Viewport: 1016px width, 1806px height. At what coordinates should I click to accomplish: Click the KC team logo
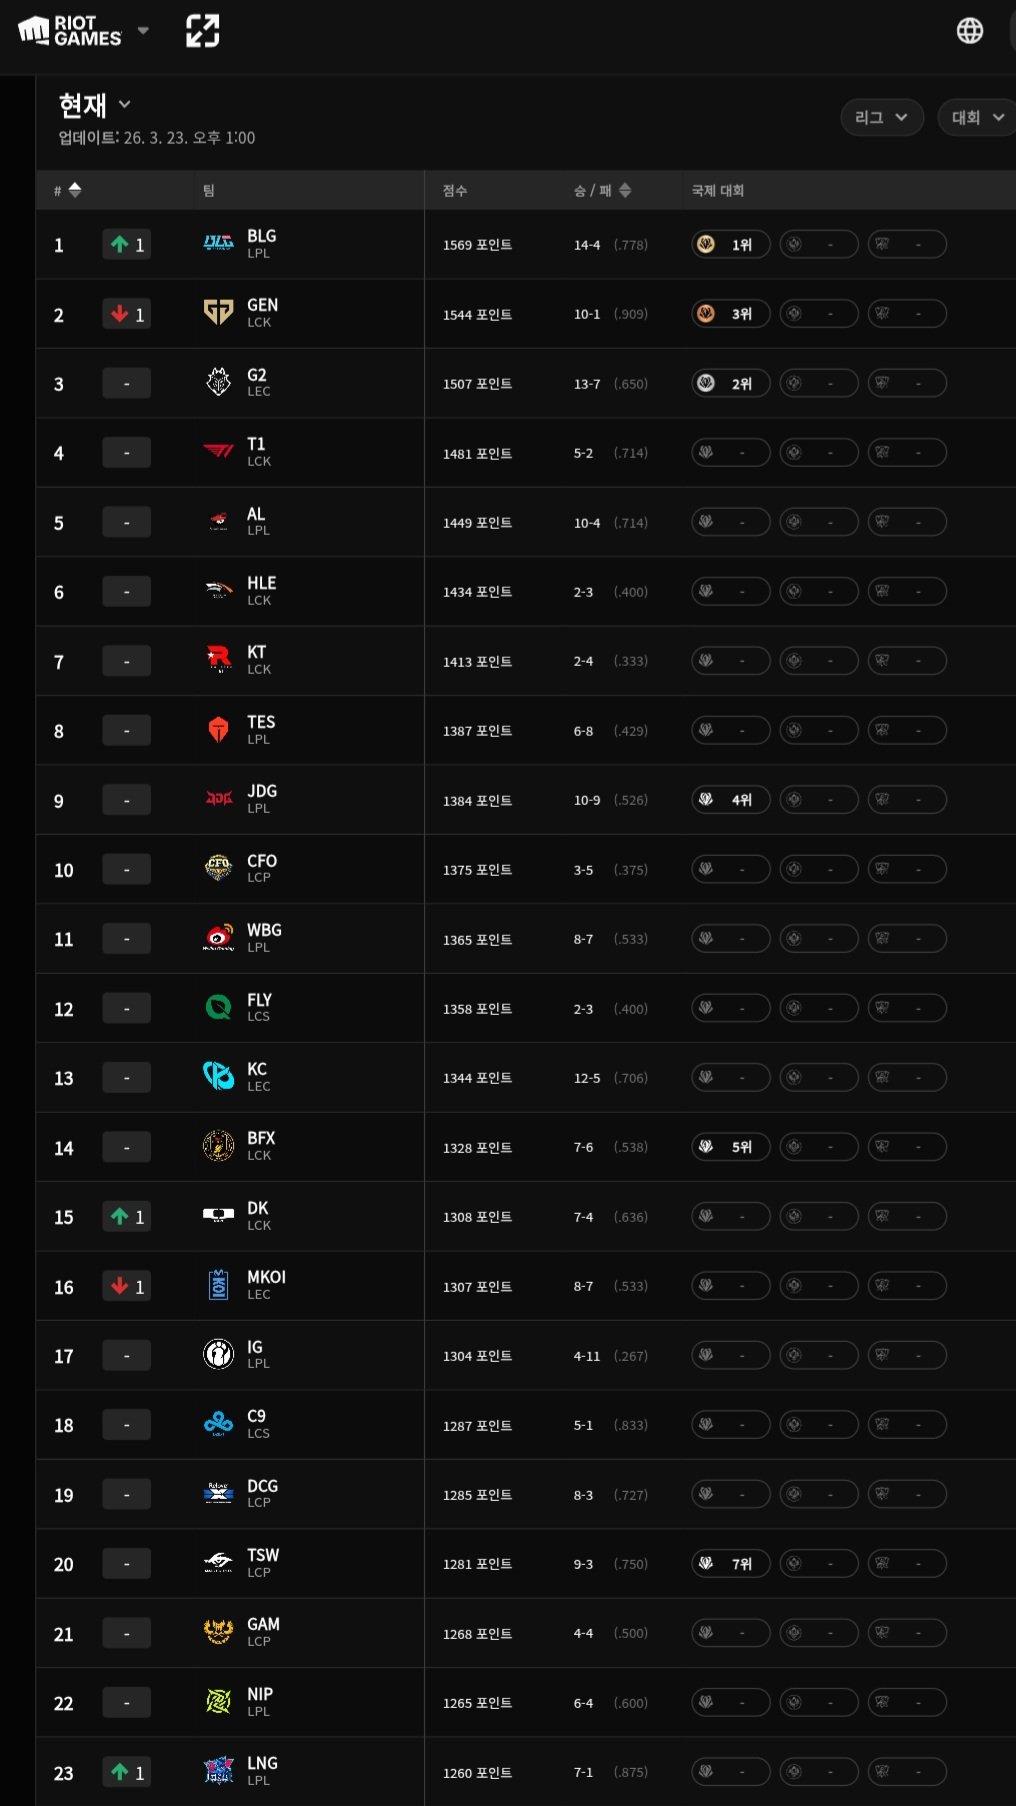[x=218, y=1077]
